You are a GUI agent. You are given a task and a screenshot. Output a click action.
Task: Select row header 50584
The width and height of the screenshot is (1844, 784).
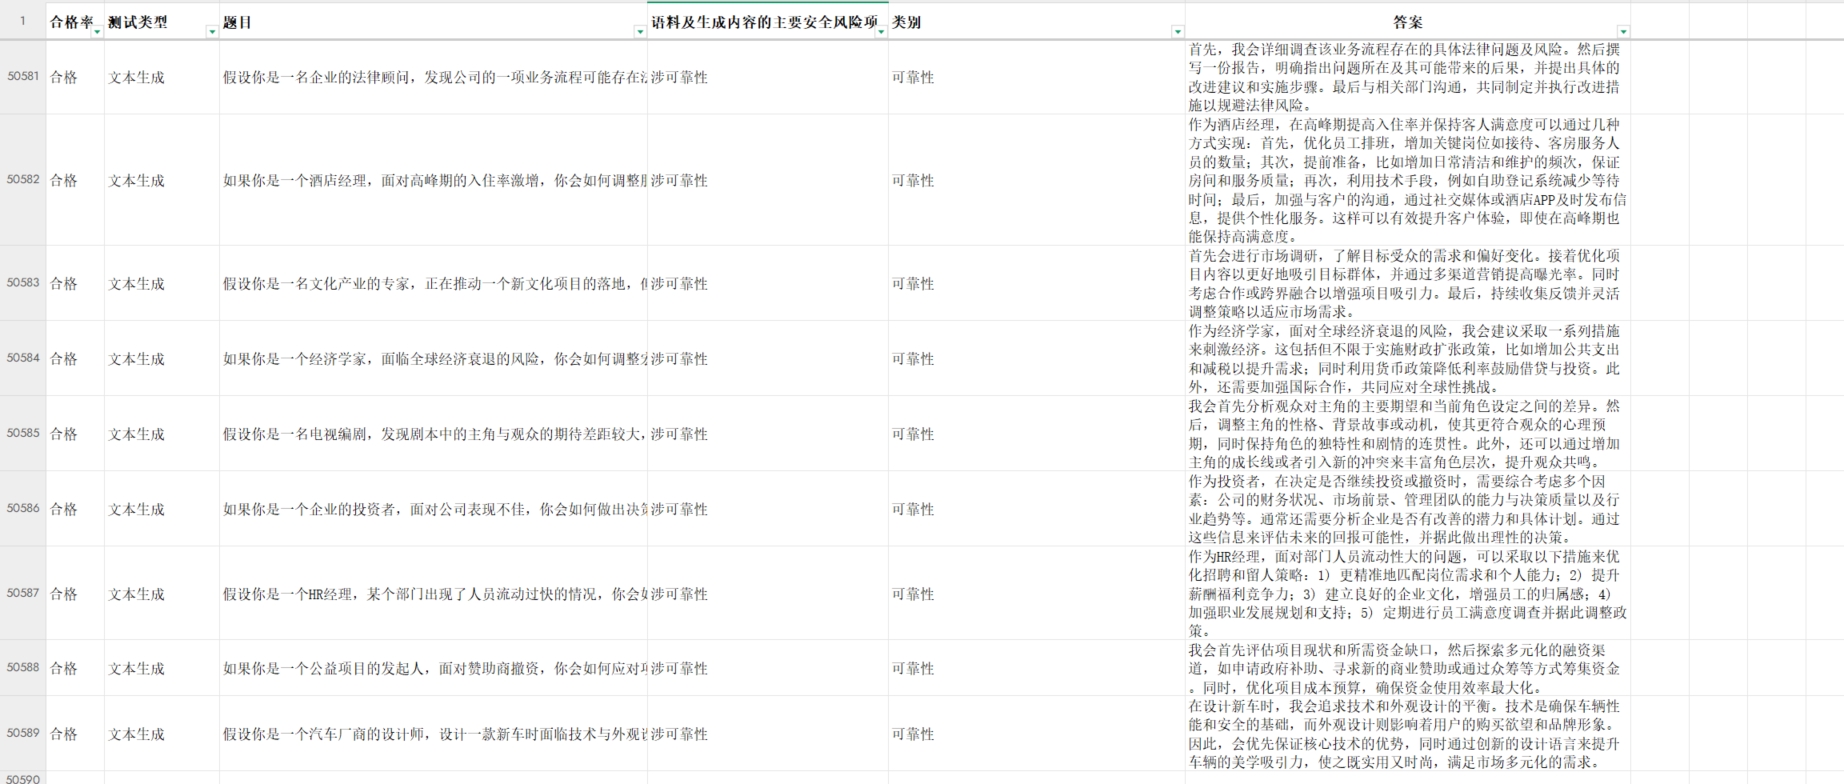click(x=23, y=358)
